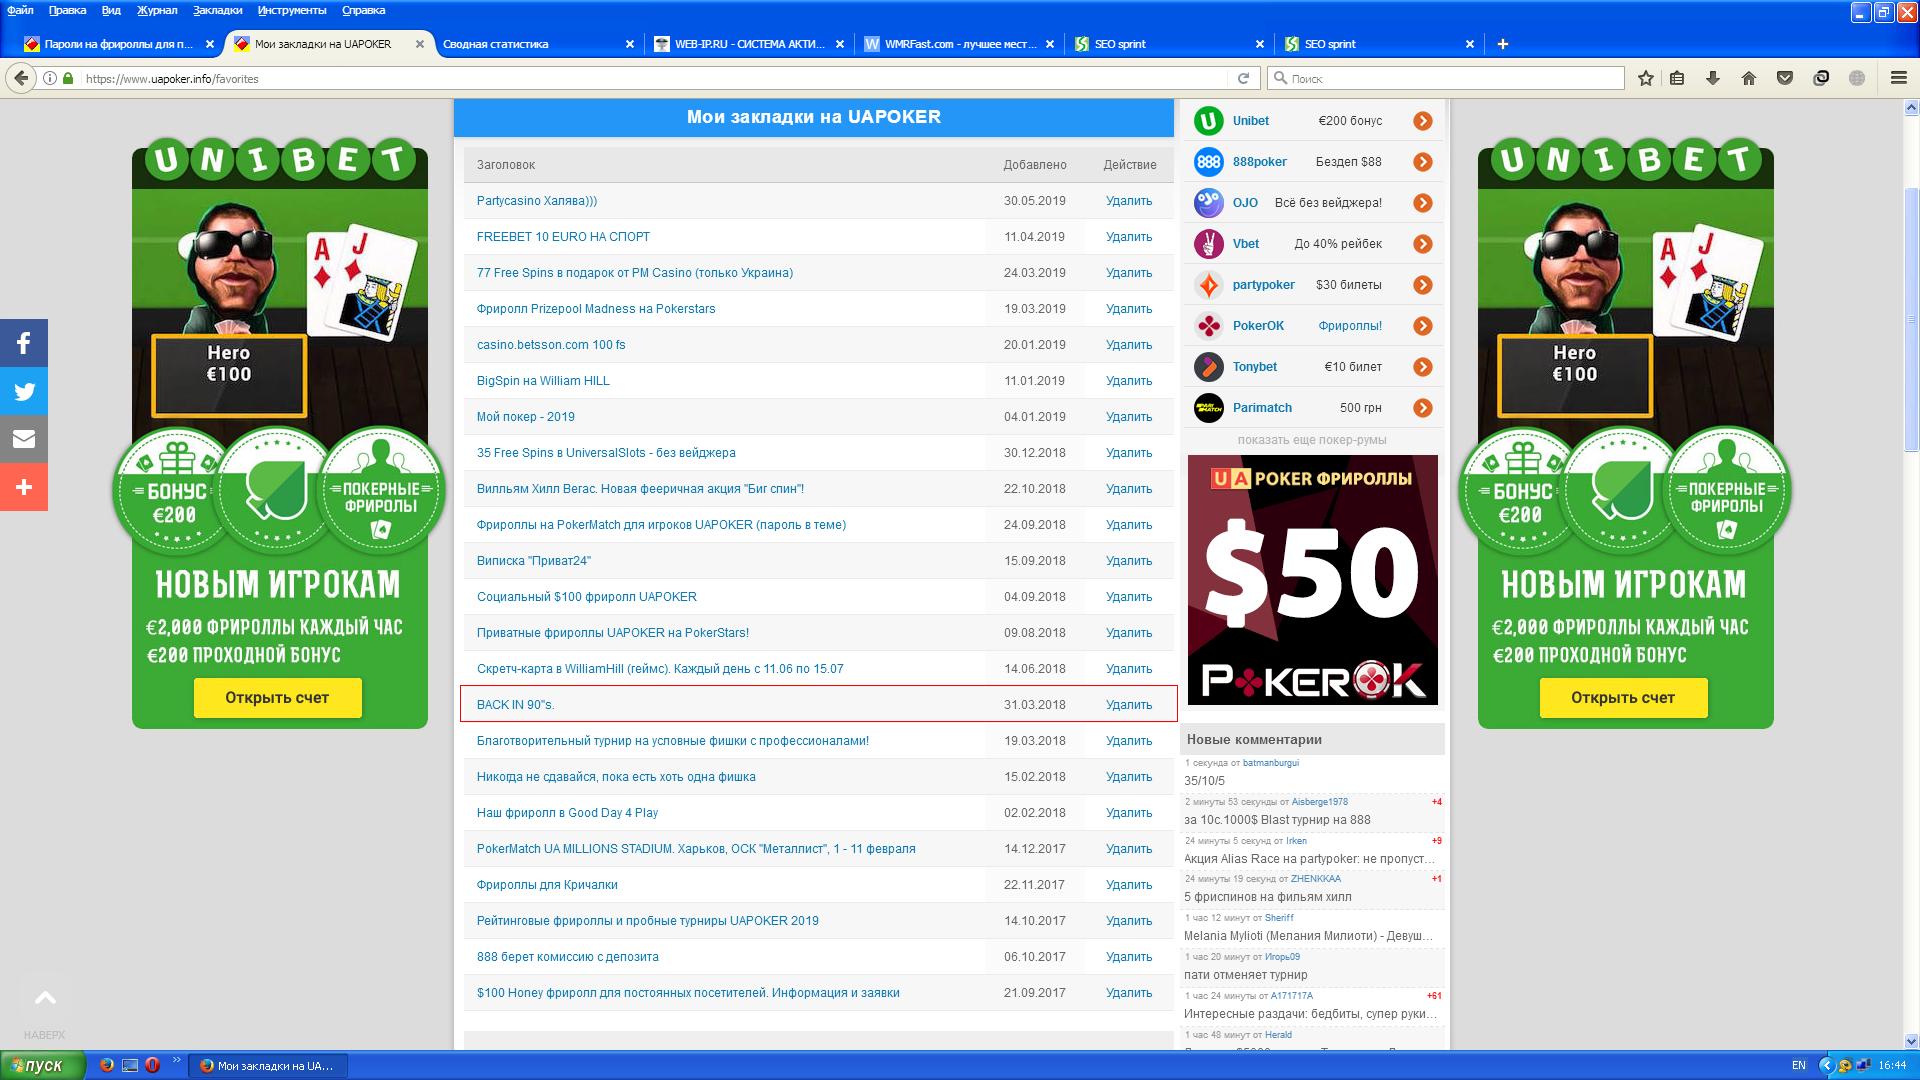This screenshot has height=1080, width=1920.
Task: Reload the page with refresh icon
Action: click(x=1243, y=78)
